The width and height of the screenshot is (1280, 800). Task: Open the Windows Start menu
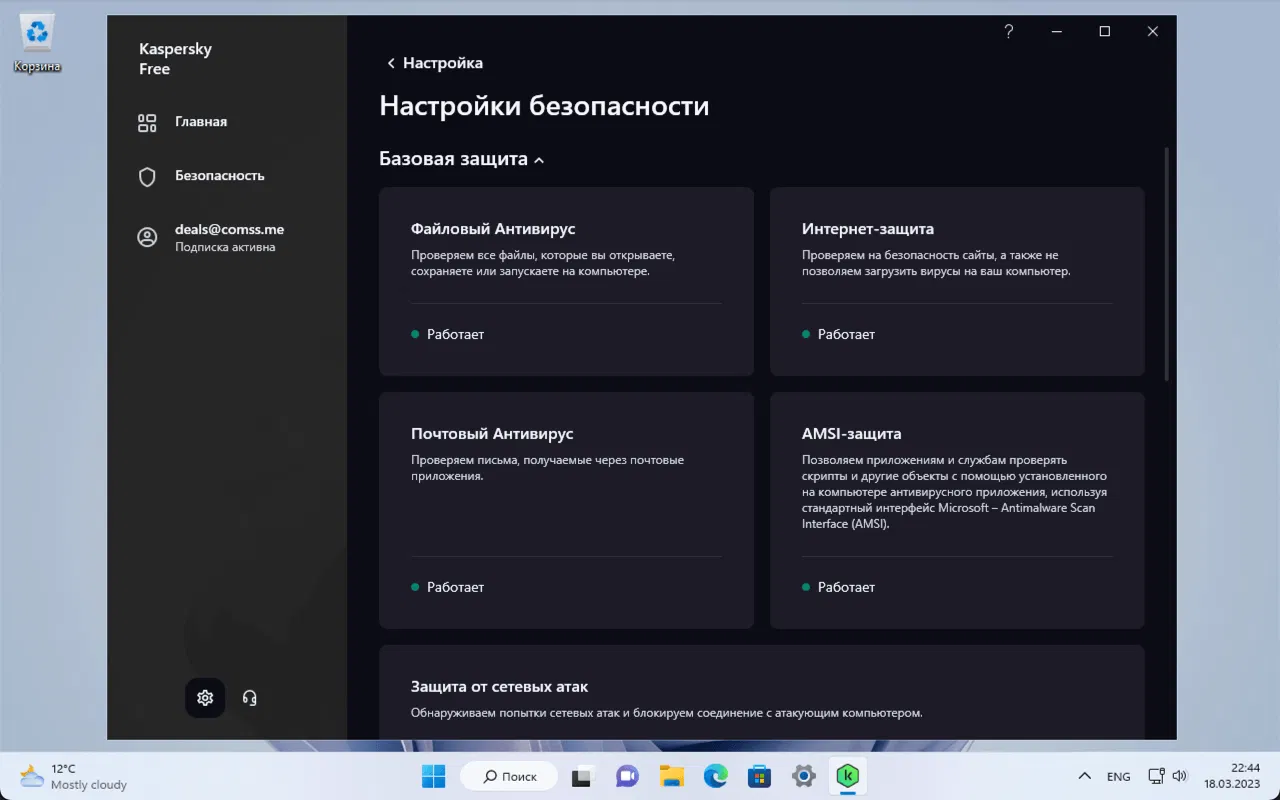click(434, 776)
